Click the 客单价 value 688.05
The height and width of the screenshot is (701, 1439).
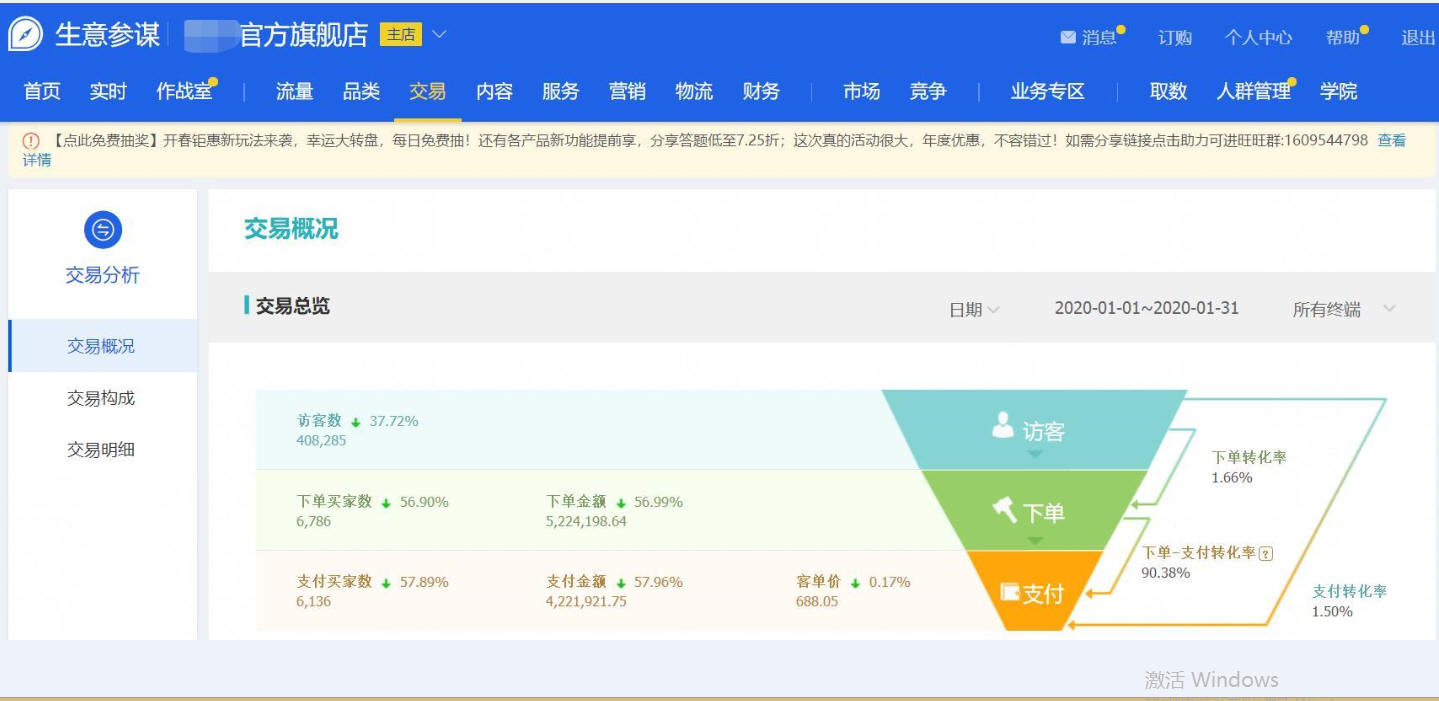pyautogui.click(x=817, y=602)
